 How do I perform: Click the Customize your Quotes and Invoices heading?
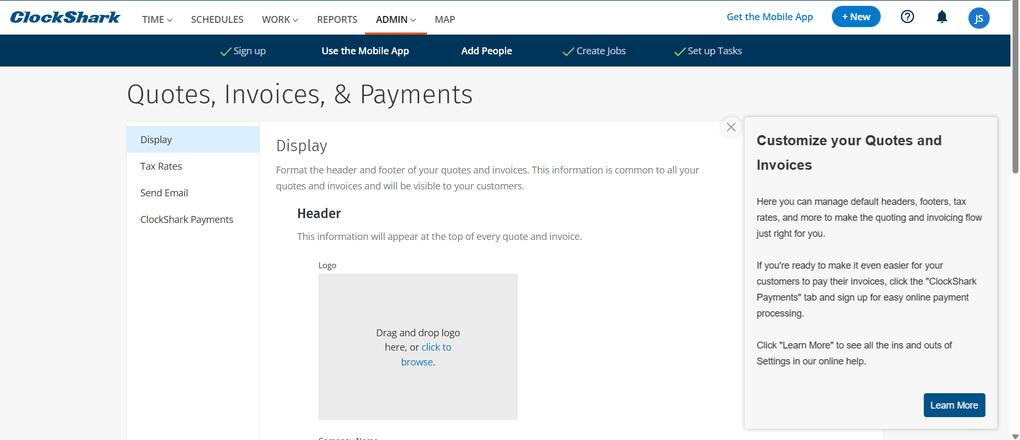coord(849,152)
